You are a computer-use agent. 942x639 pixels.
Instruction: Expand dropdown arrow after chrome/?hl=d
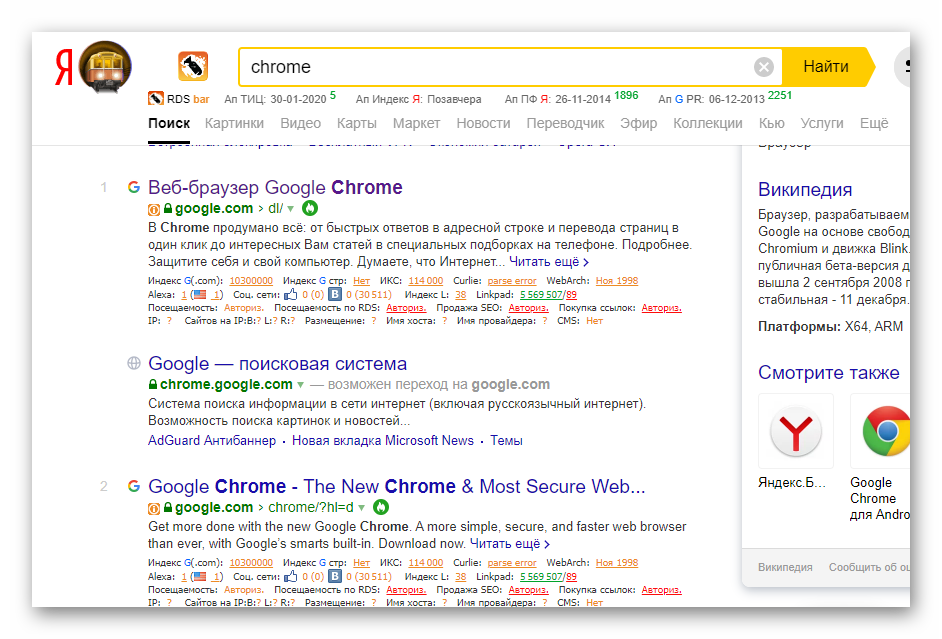tap(362, 508)
